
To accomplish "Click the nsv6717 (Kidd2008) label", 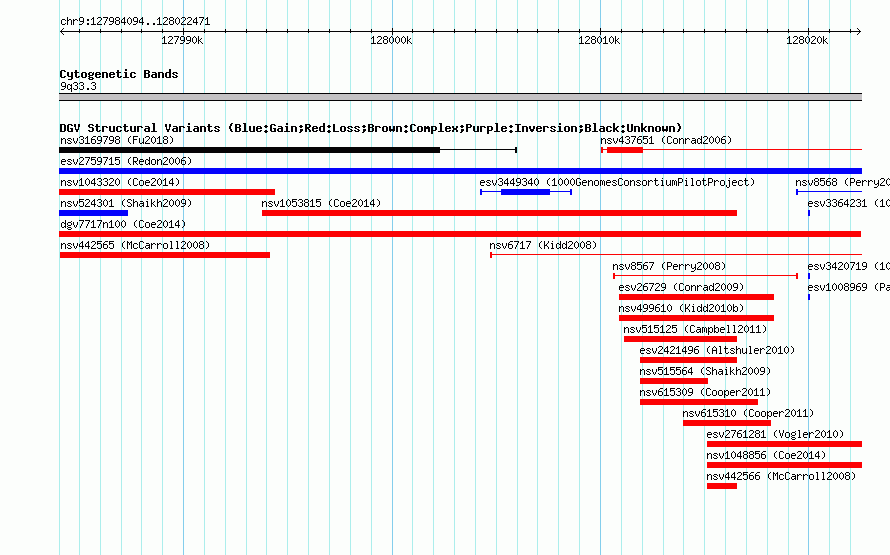I will tap(543, 245).
